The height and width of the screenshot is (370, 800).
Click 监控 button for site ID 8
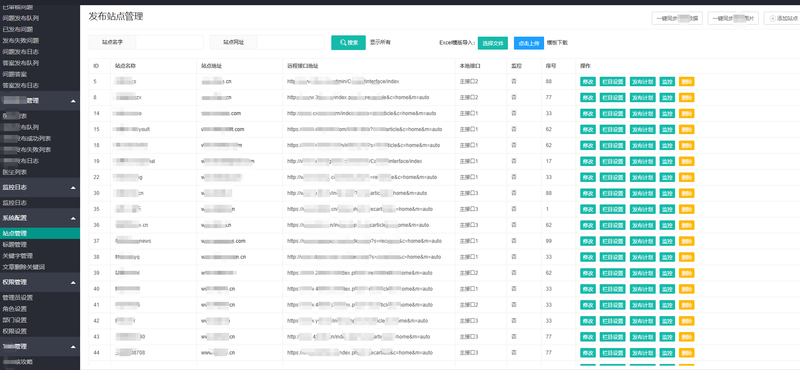click(x=667, y=97)
